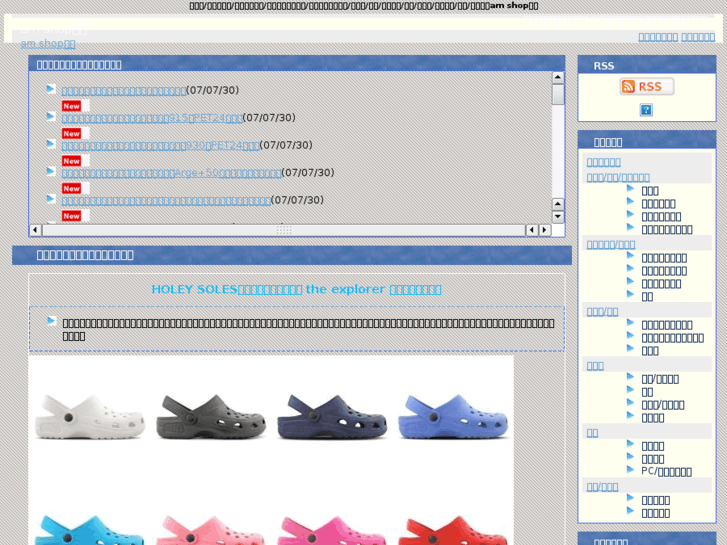Viewport: 727px width, 545px height.
Task: Click the cyan clog shoe image
Action: coord(89,529)
